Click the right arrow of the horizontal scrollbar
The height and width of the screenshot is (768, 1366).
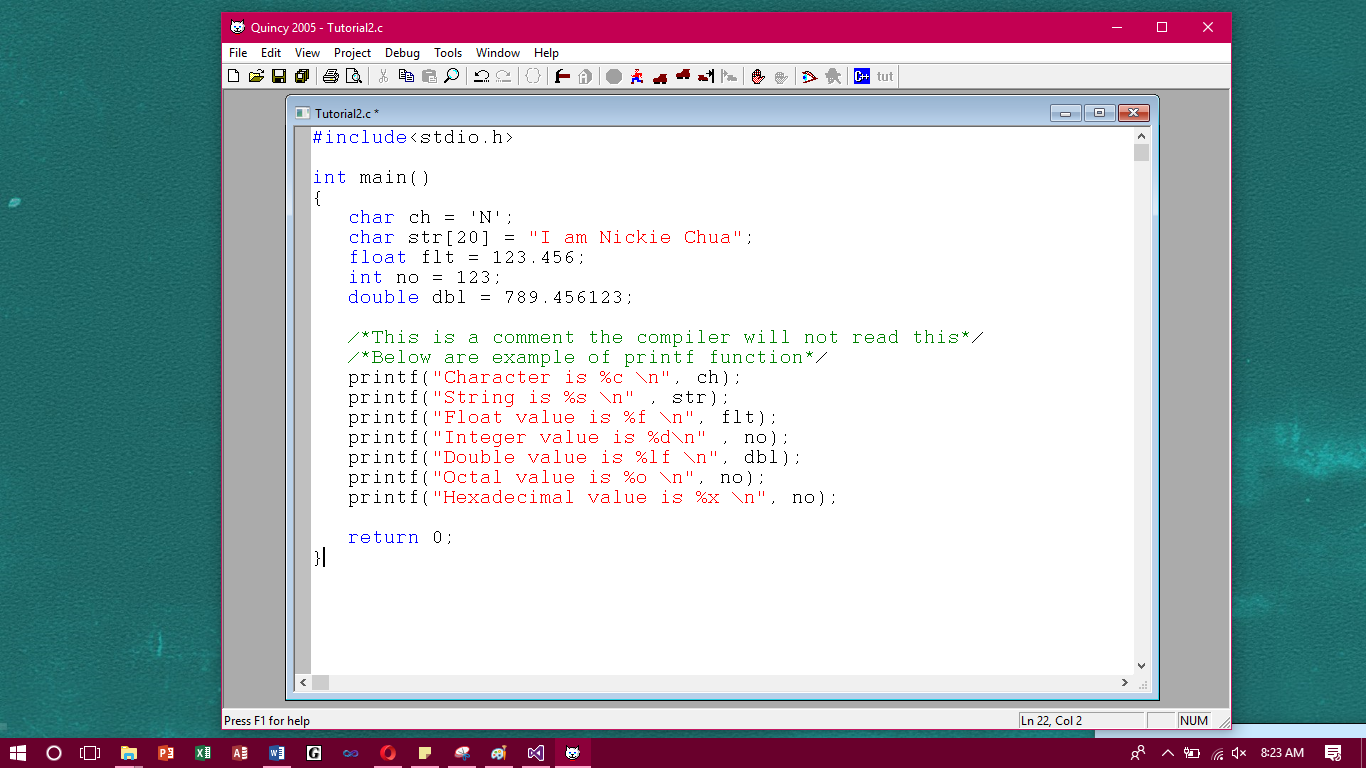[x=1124, y=683]
